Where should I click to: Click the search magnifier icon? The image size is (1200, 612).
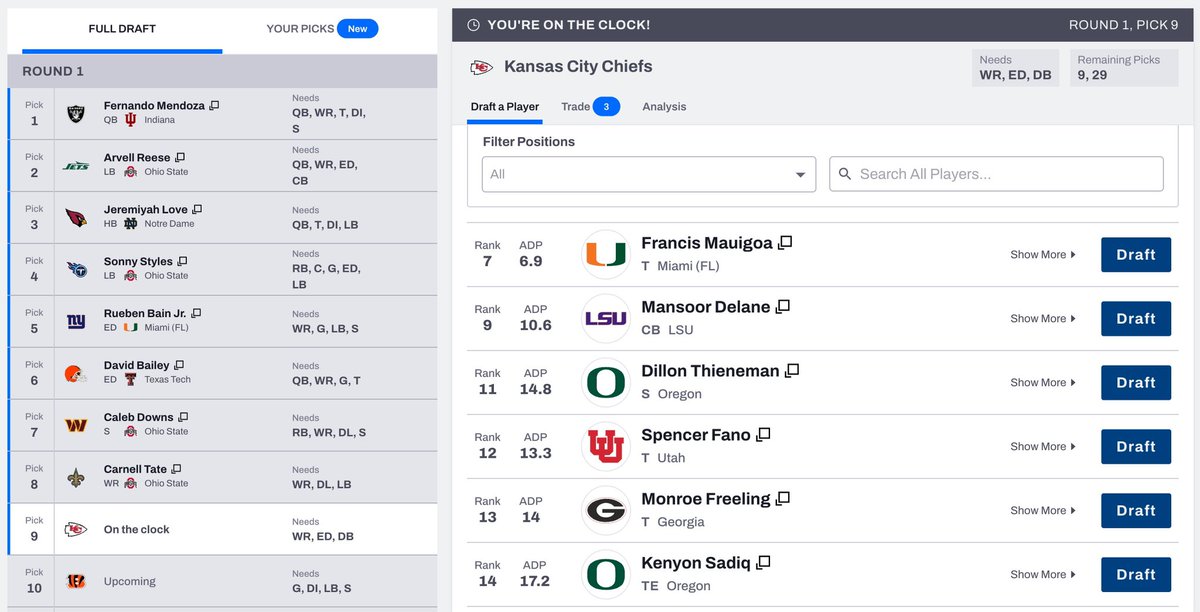pyautogui.click(x=845, y=174)
